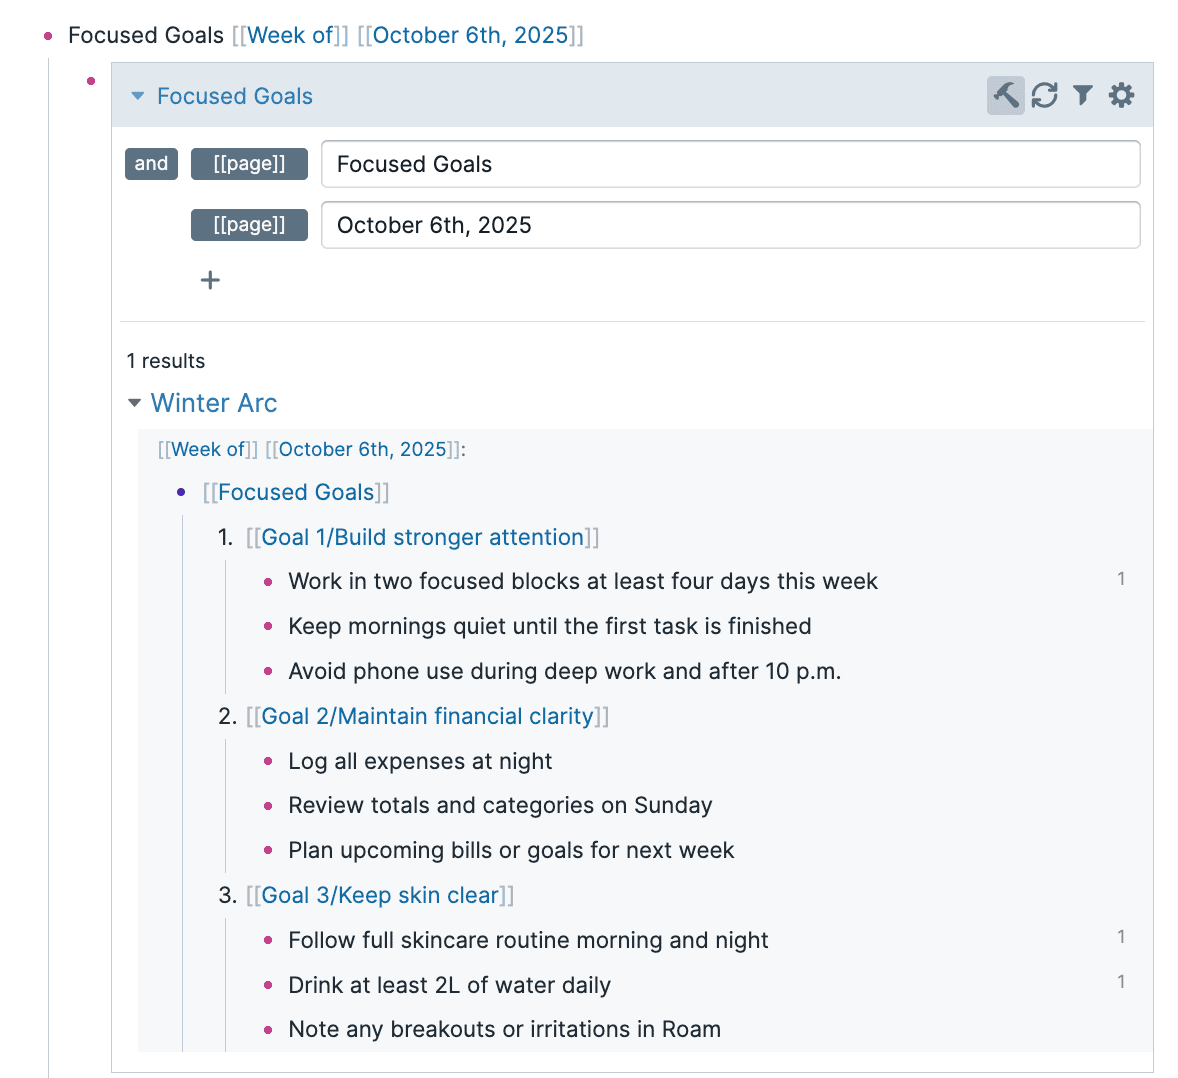Click the first [[page]] condition tag
1178x1078 pixels.
click(249, 164)
